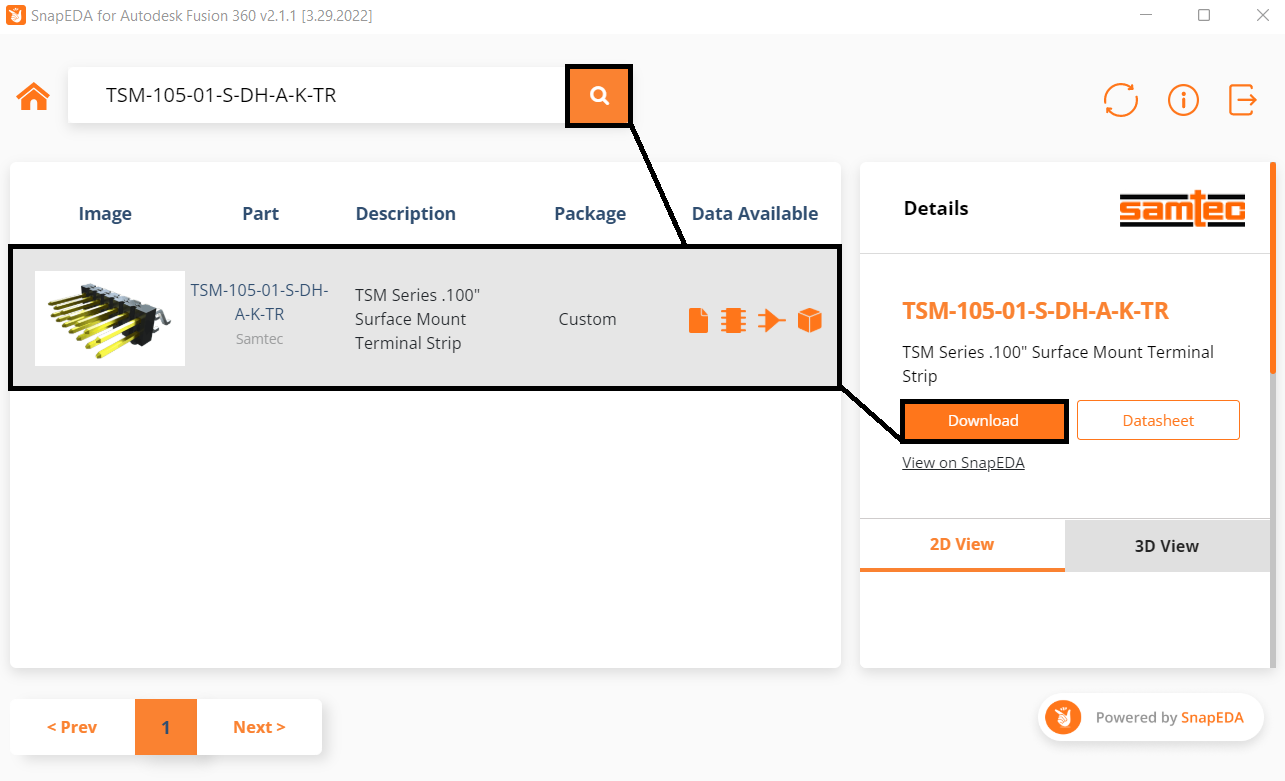Go to the SnapEDA home screen

pyautogui.click(x=33, y=96)
